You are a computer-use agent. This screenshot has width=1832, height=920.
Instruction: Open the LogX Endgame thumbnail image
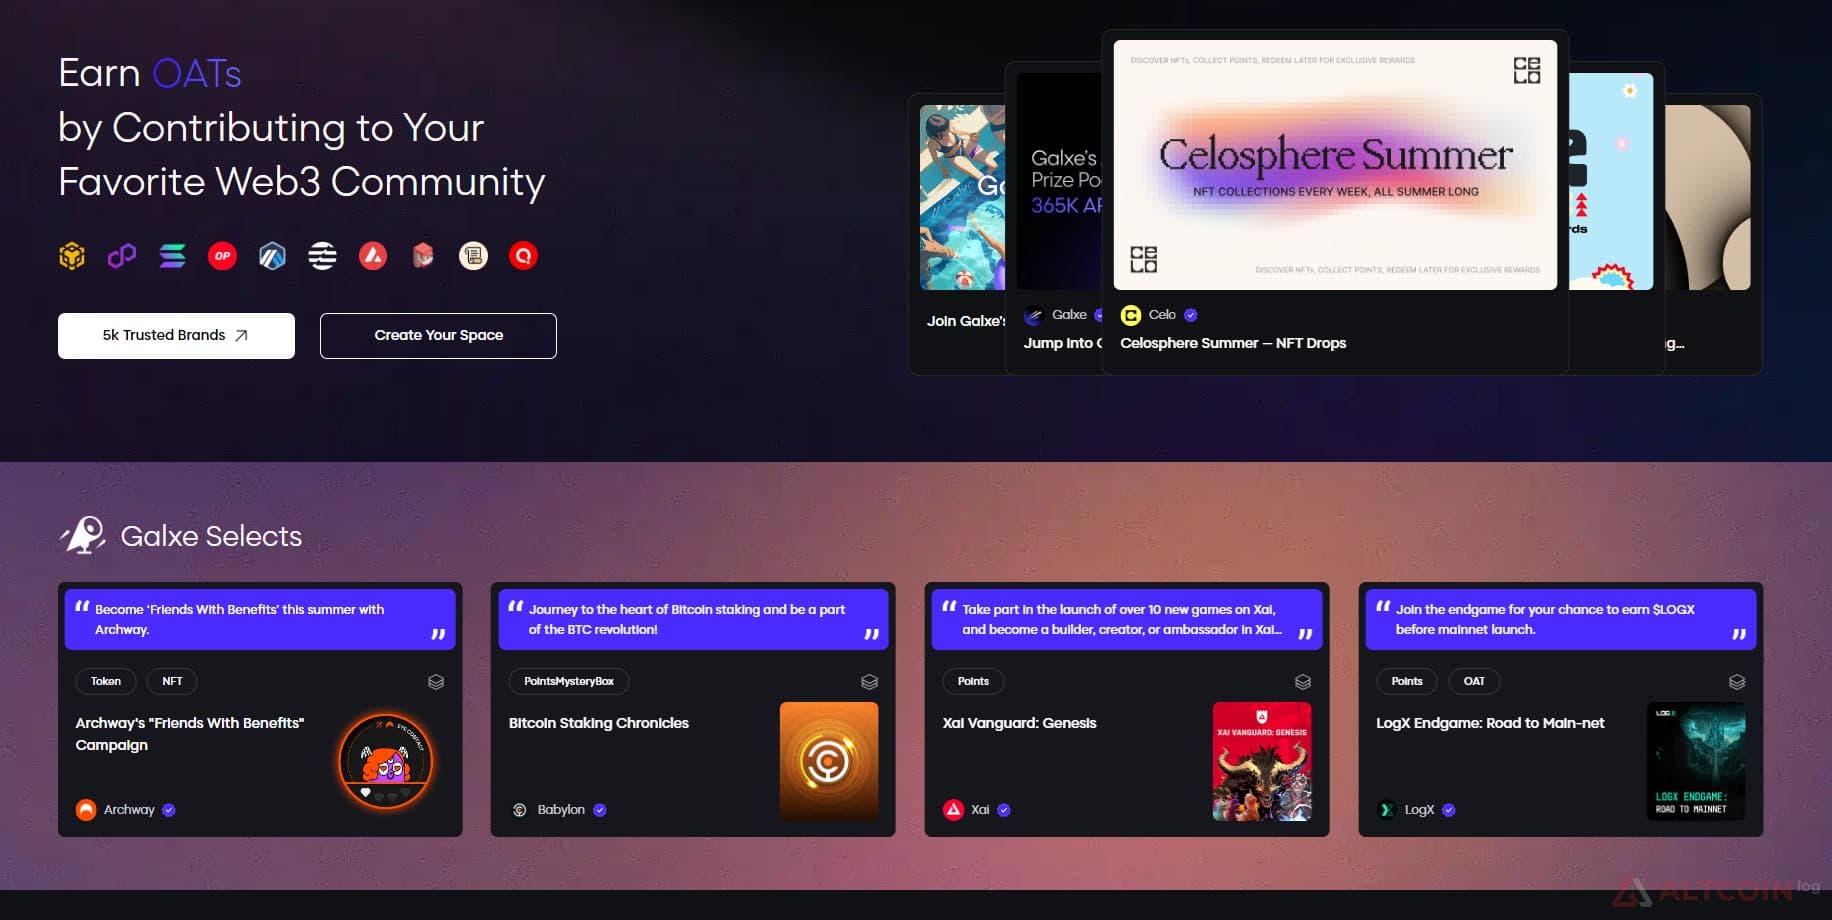(1696, 761)
